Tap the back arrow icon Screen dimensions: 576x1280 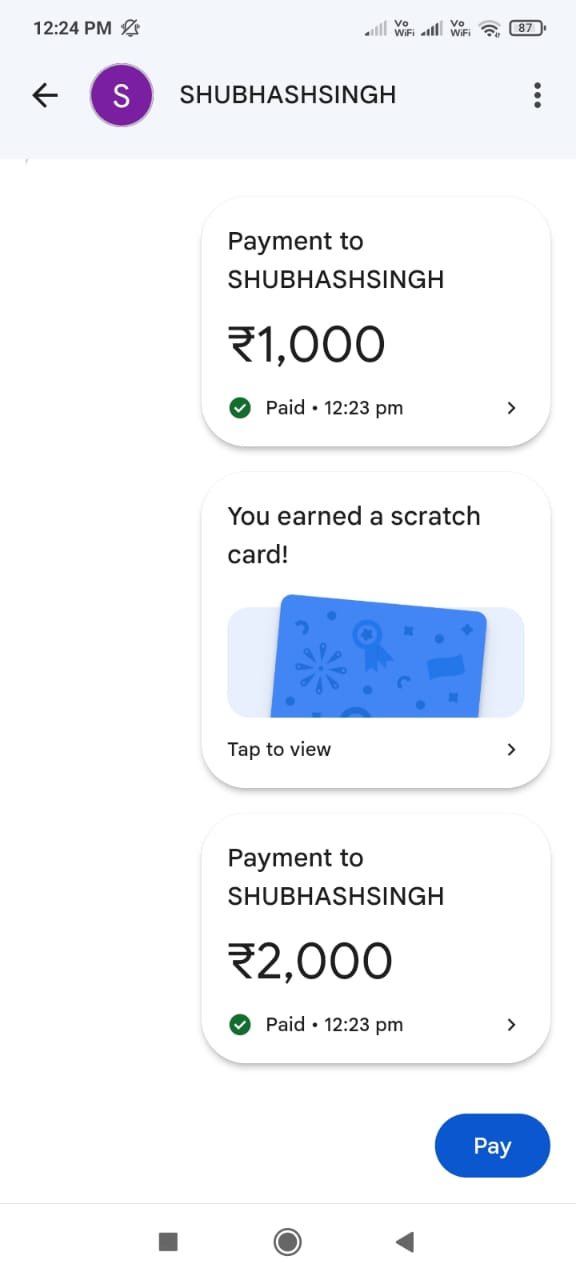pyautogui.click(x=45, y=95)
